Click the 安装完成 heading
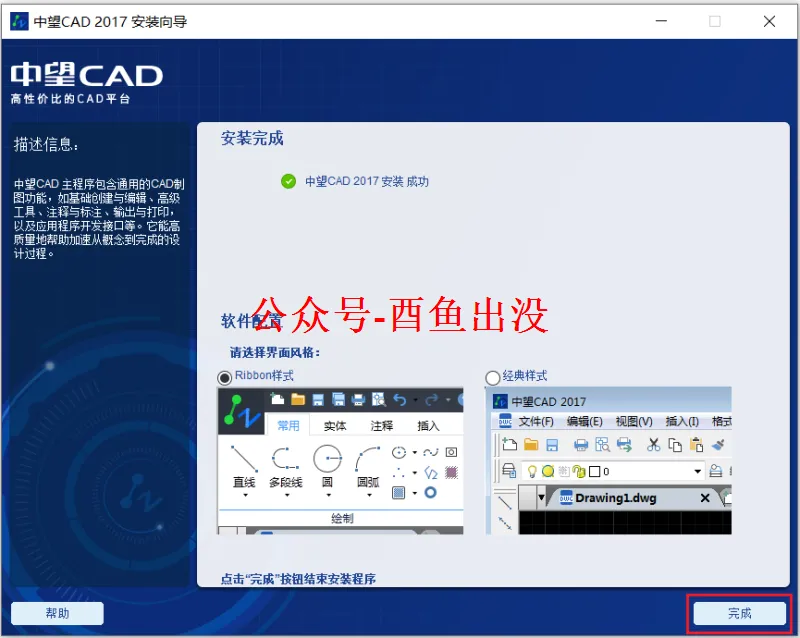Image resolution: width=800 pixels, height=638 pixels. coord(252,138)
